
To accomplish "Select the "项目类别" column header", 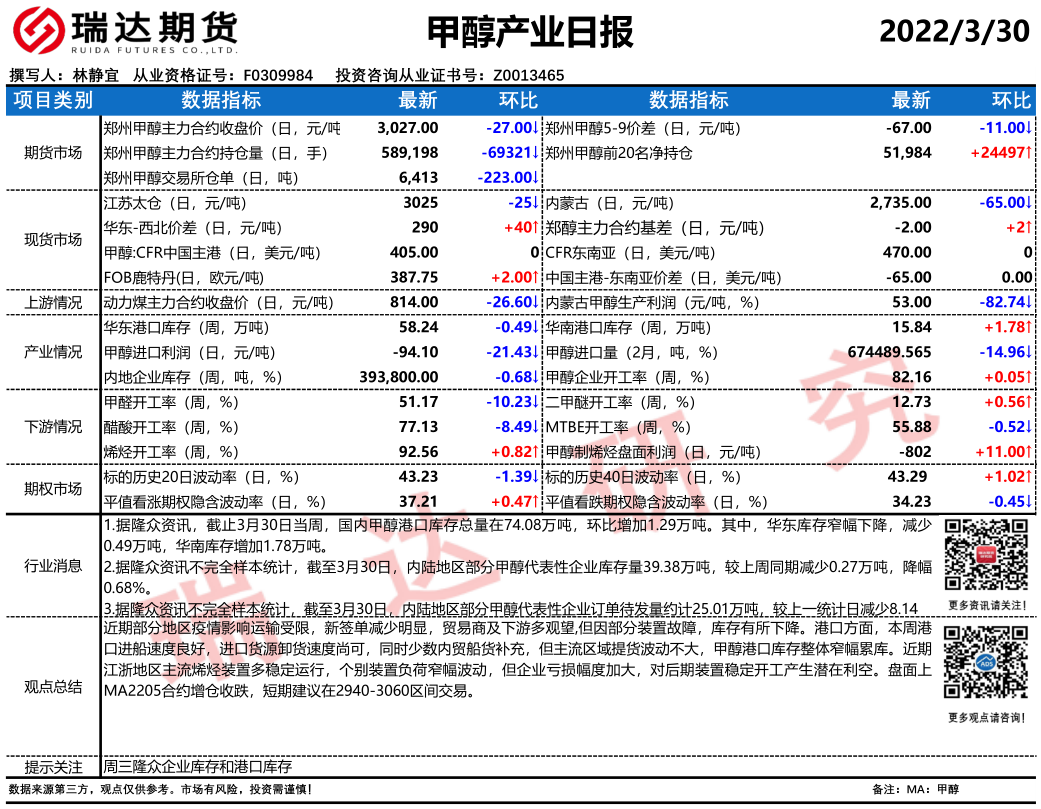I will (x=54, y=101).
